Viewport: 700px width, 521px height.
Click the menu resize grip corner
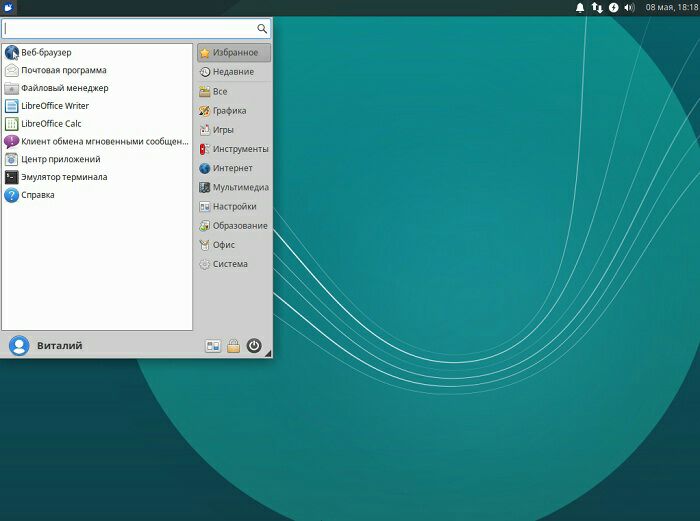268,354
